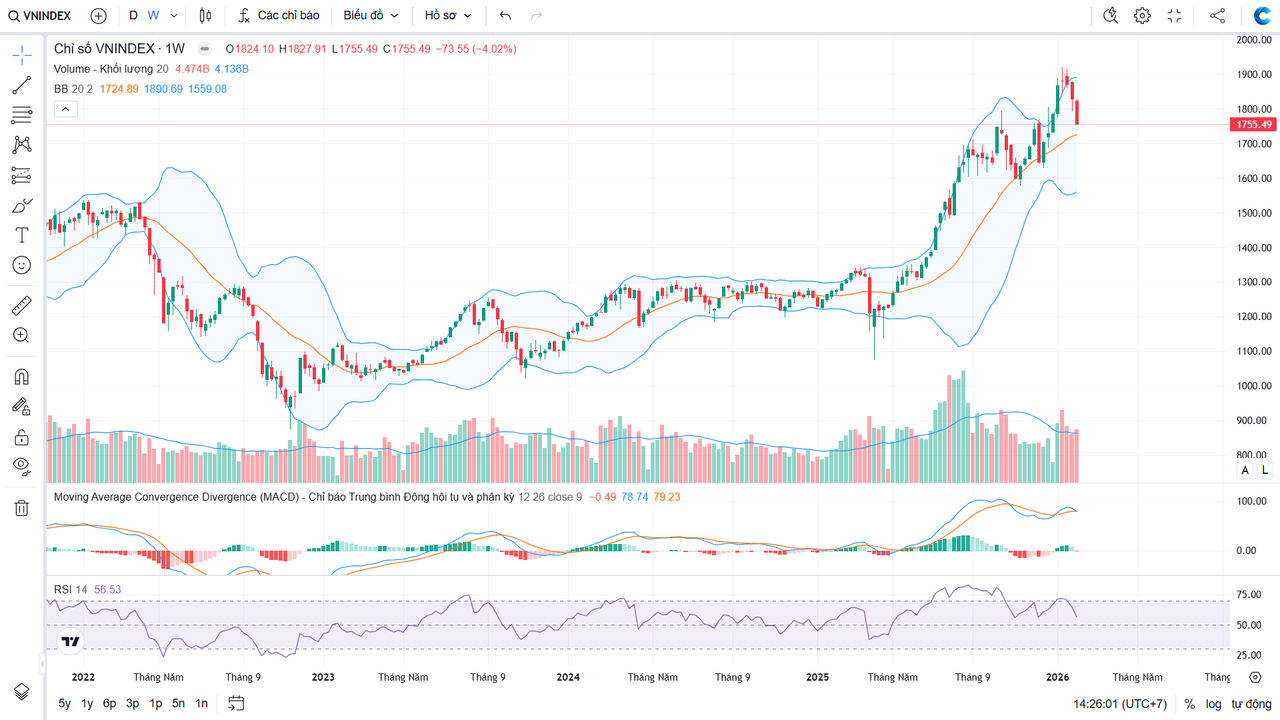
Task: Set the time range to 6p
Action: 110,703
